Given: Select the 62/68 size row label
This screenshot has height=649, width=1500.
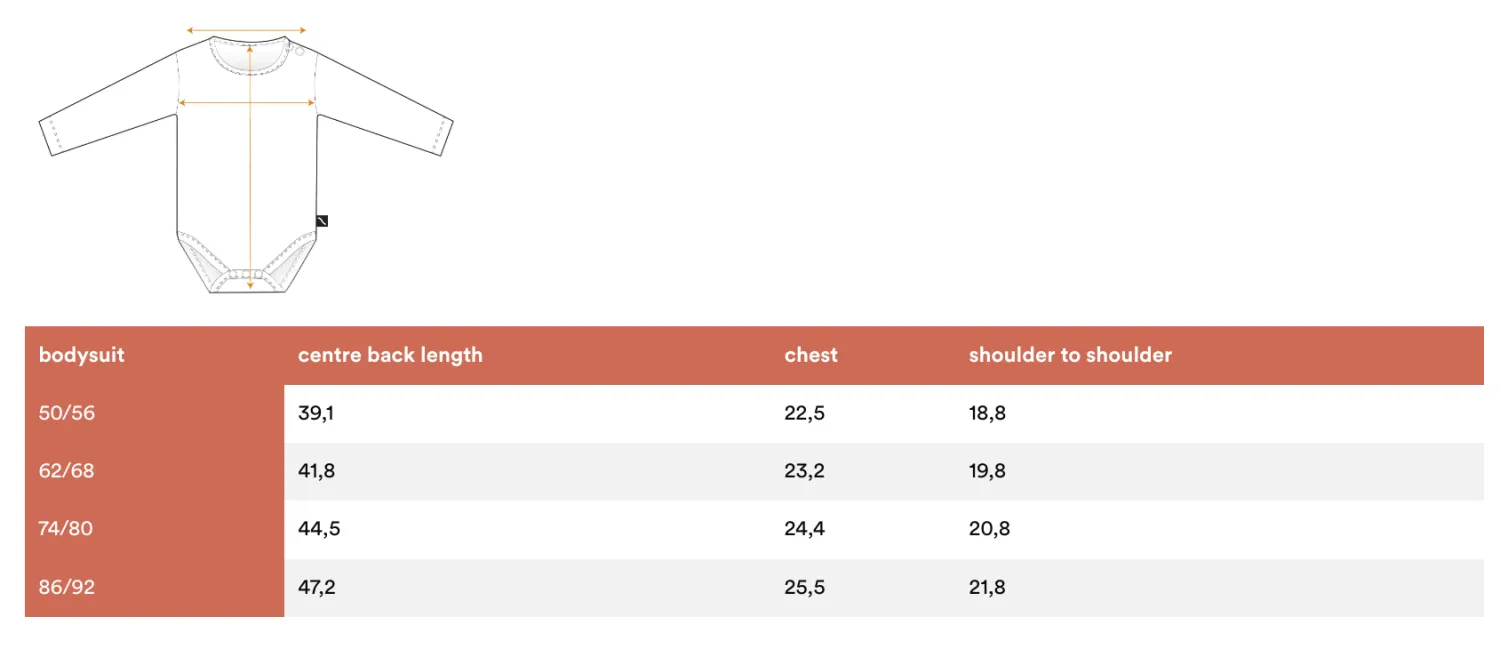Looking at the screenshot, I should 66,471.
